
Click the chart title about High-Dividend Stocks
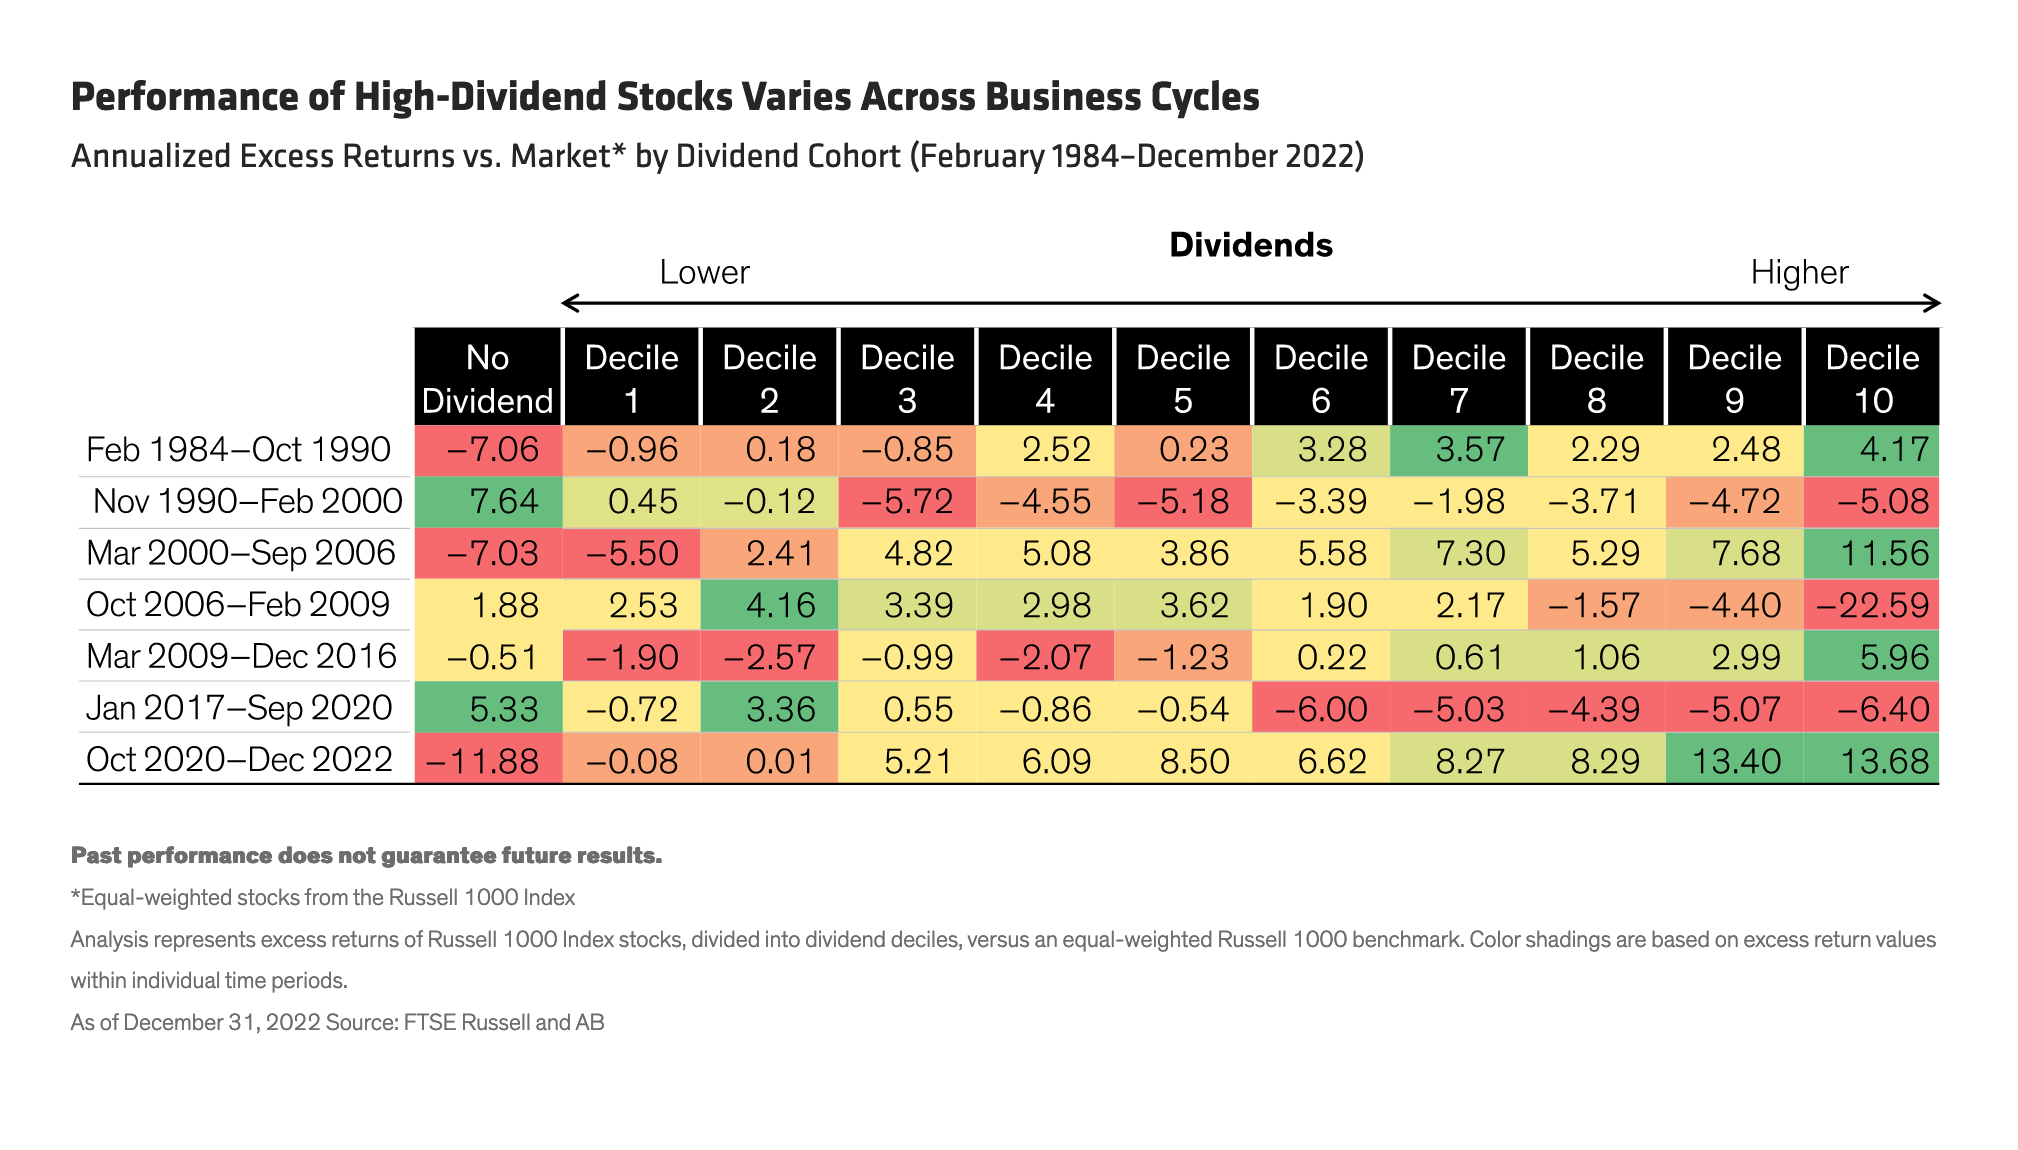[x=665, y=97]
